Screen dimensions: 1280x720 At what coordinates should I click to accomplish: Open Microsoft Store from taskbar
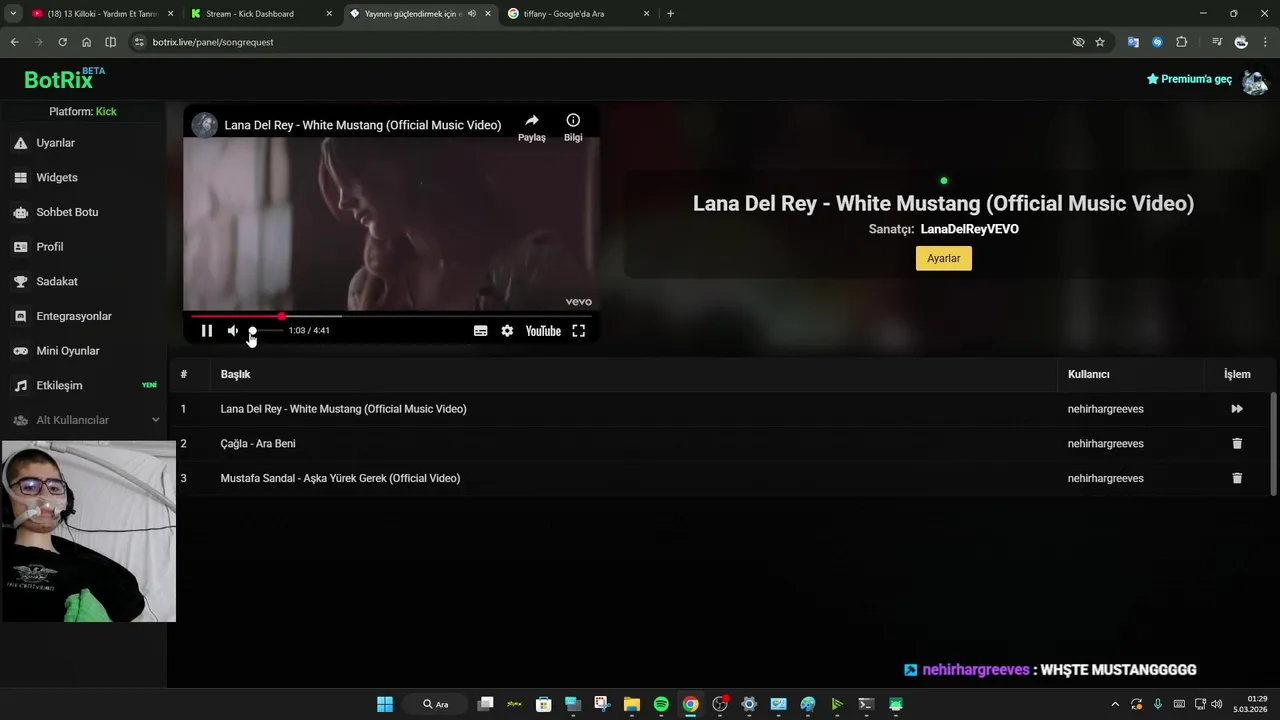pos(543,704)
